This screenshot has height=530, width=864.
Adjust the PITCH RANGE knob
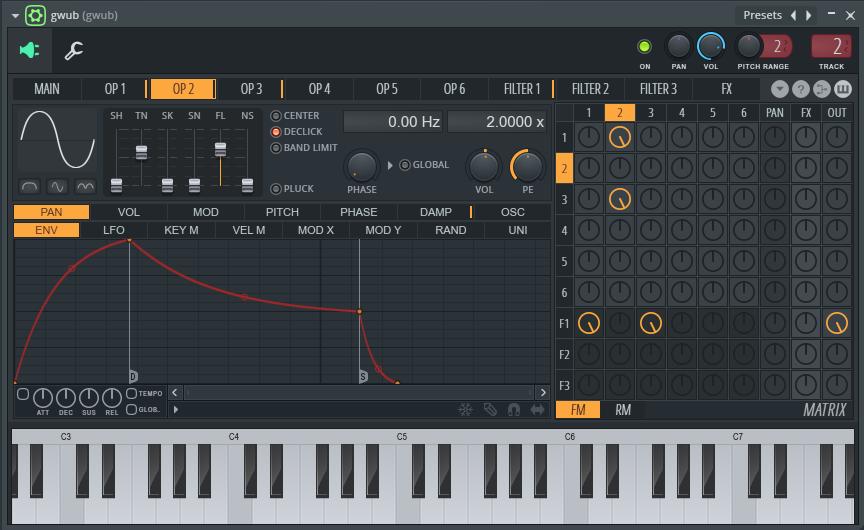coord(748,46)
